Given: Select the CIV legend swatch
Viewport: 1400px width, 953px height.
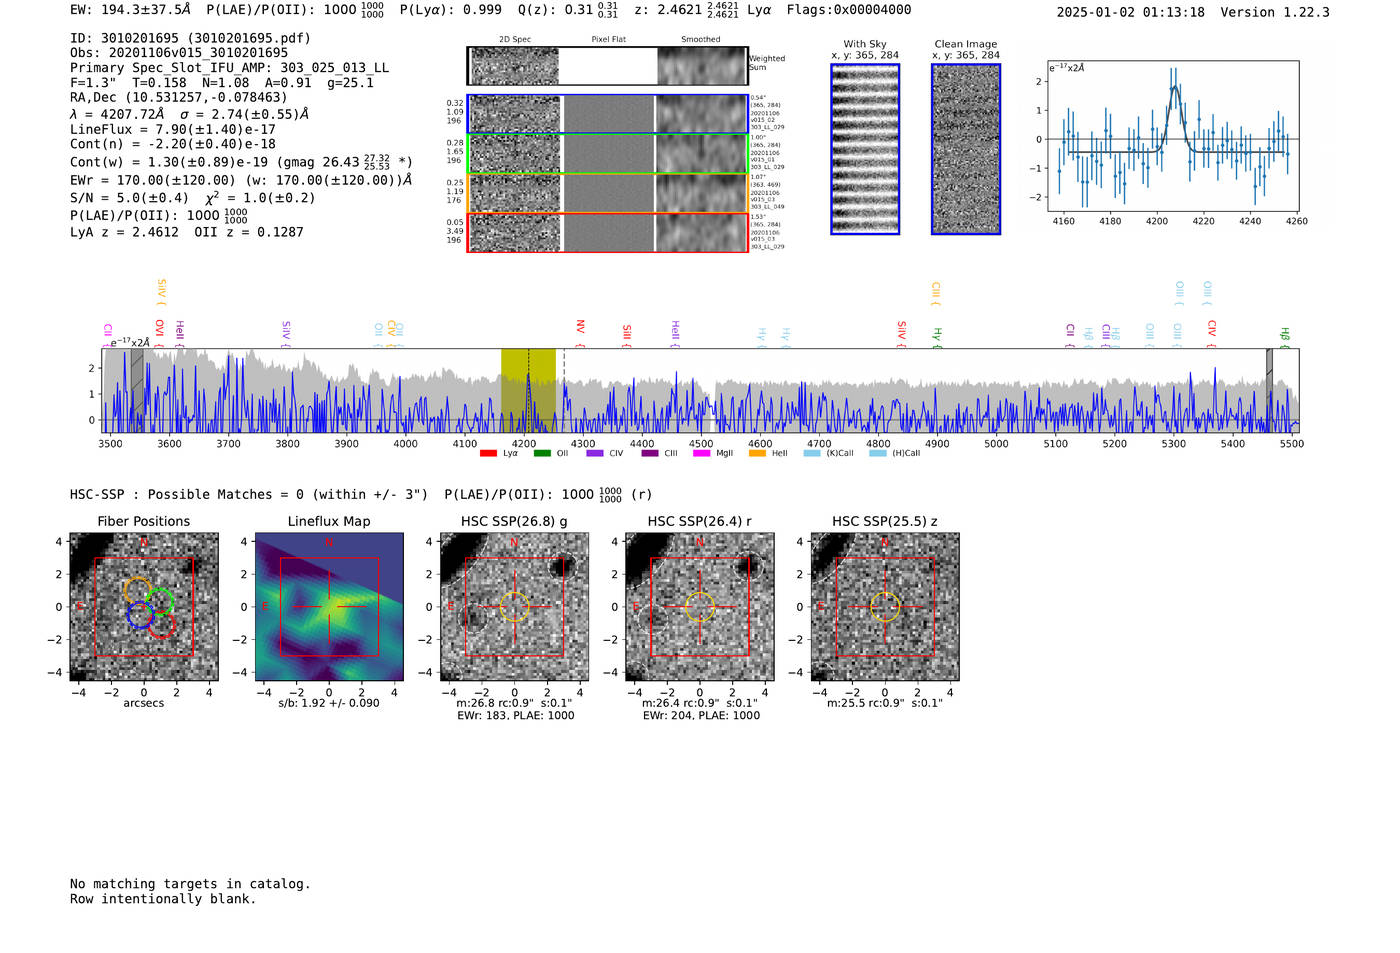Looking at the screenshot, I should coord(595,453).
